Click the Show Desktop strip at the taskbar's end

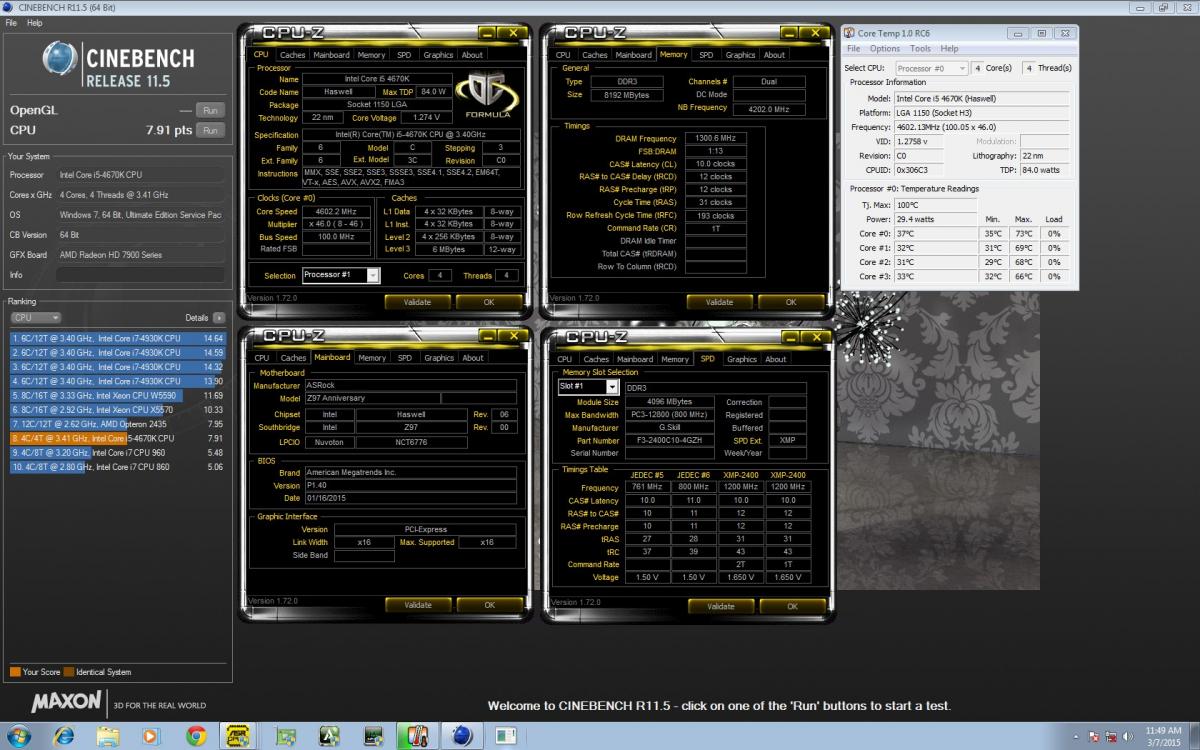tap(1194, 737)
